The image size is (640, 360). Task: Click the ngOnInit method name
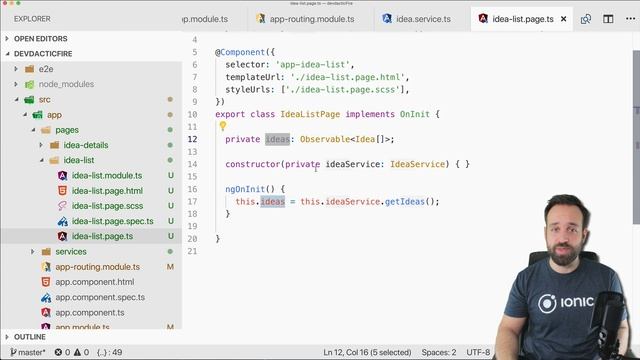(245, 189)
